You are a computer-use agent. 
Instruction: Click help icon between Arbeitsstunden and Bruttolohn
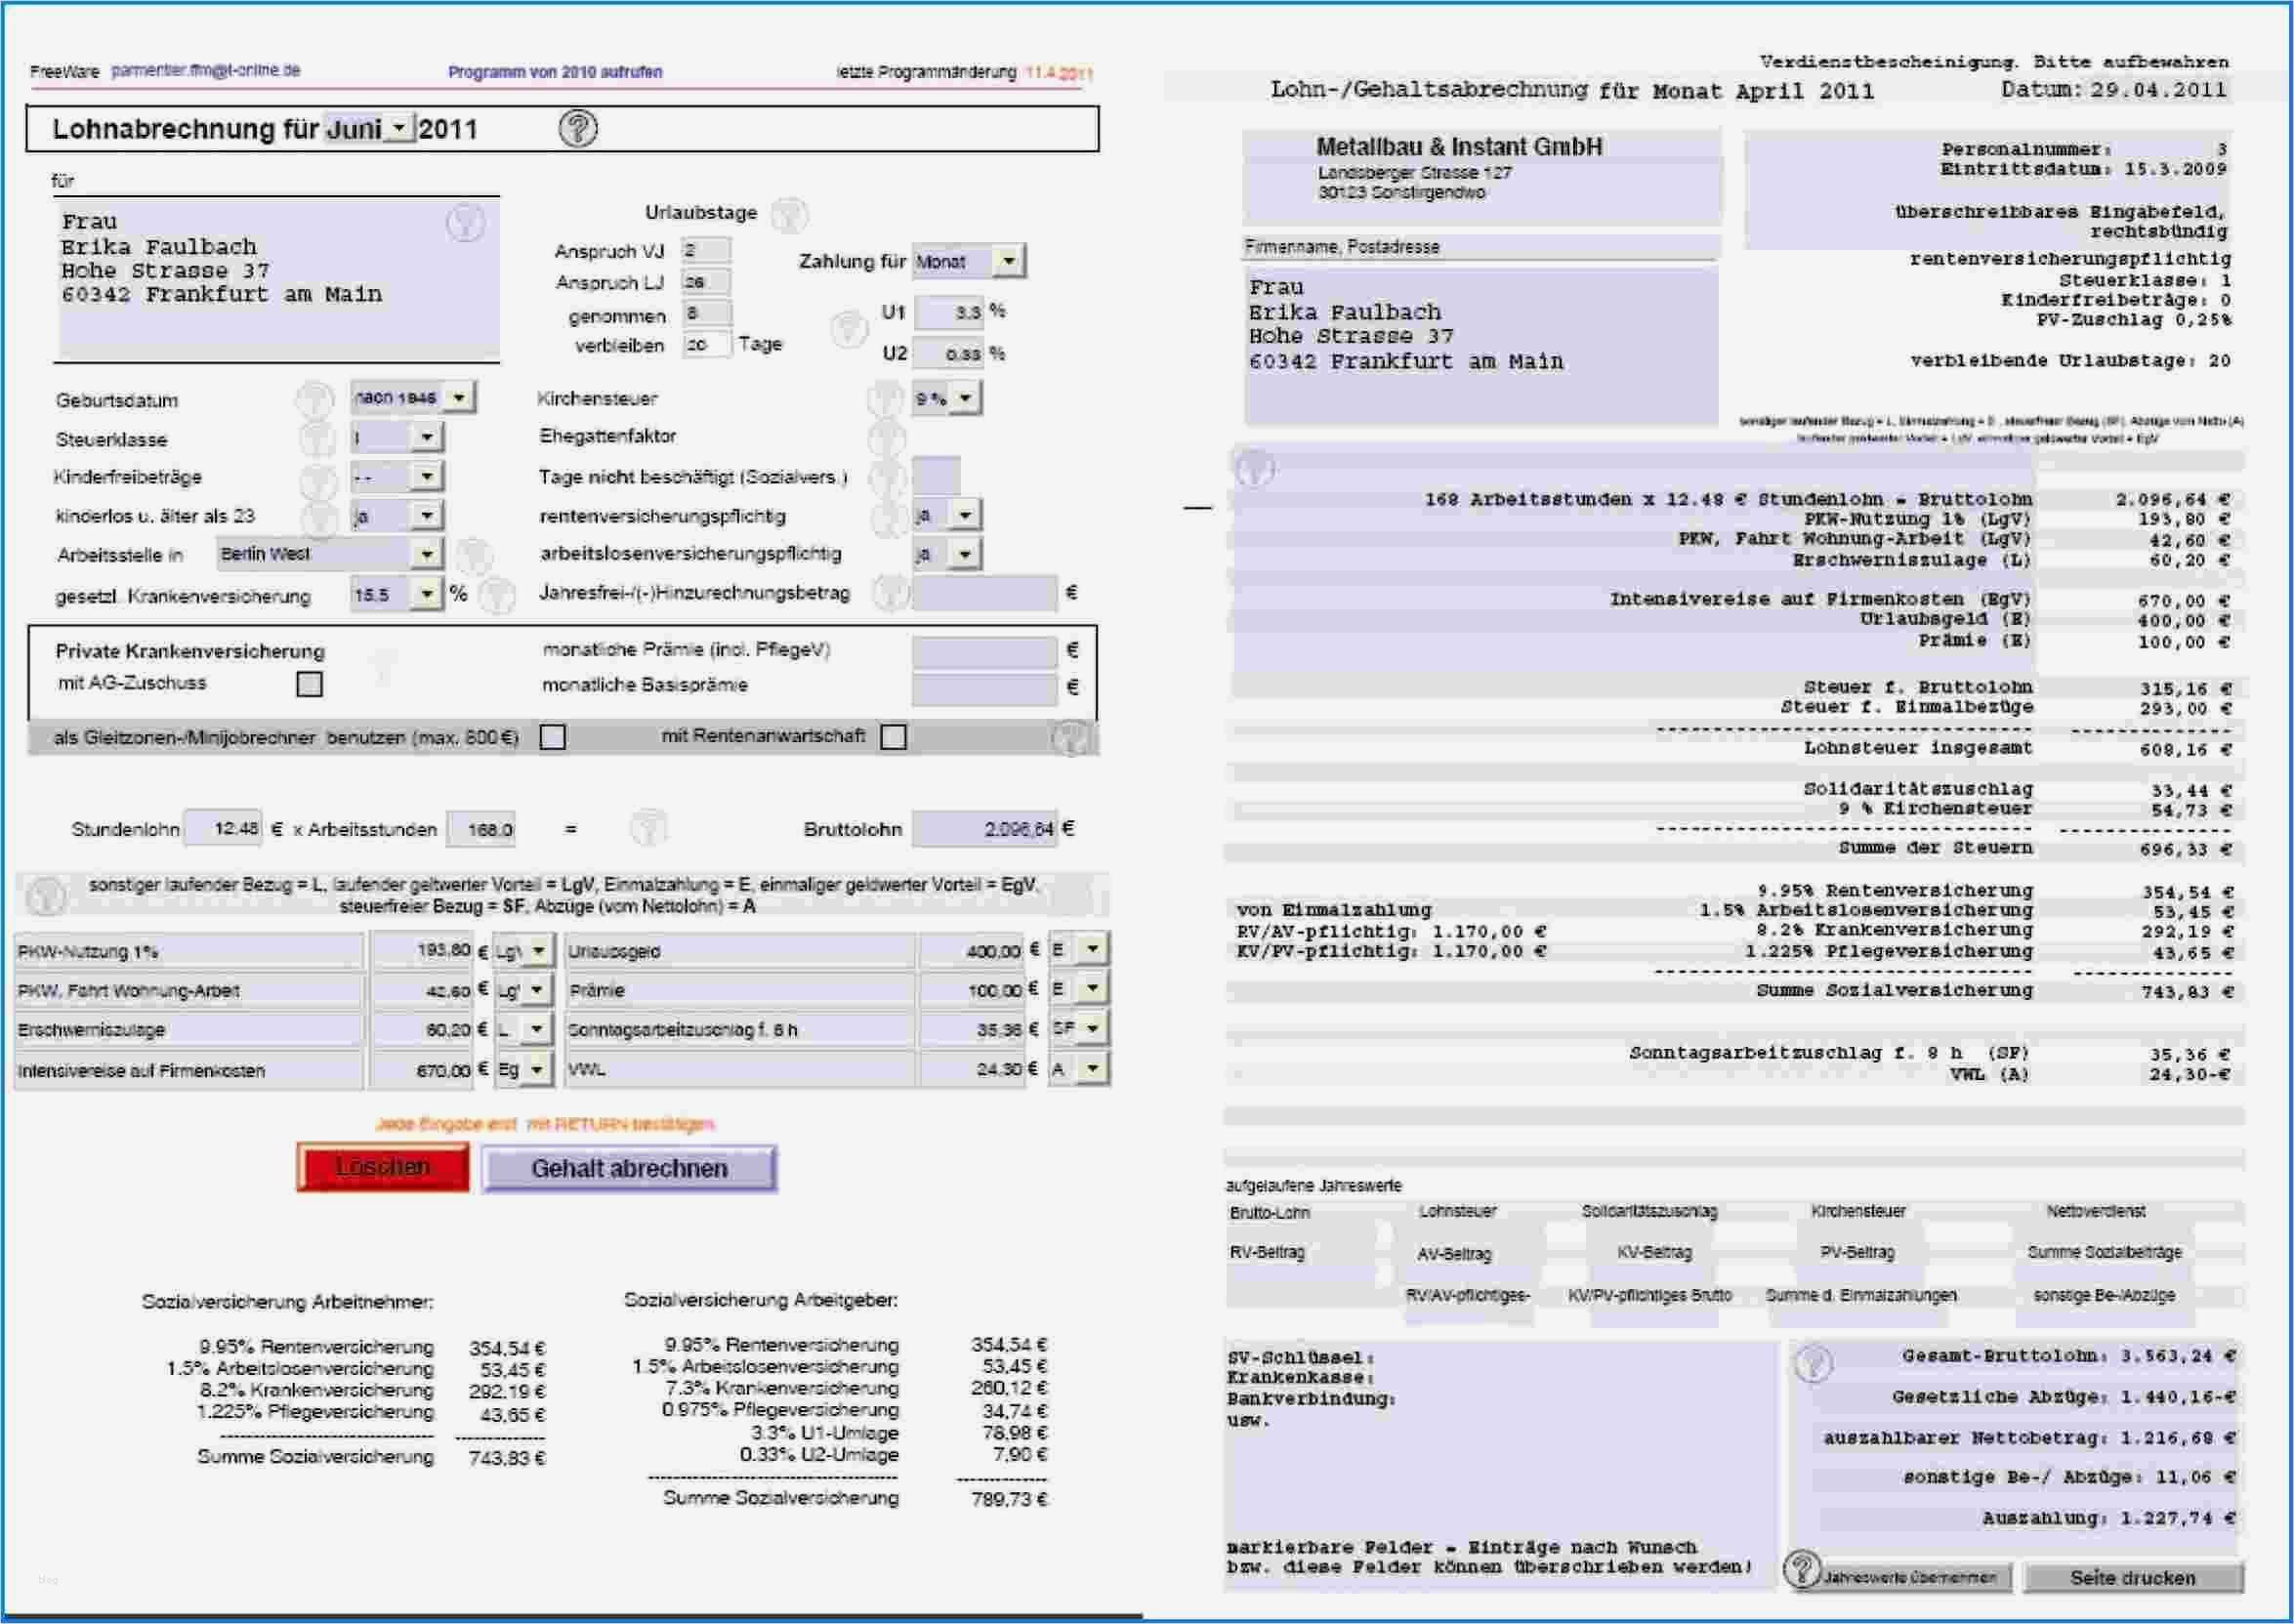coord(648,828)
